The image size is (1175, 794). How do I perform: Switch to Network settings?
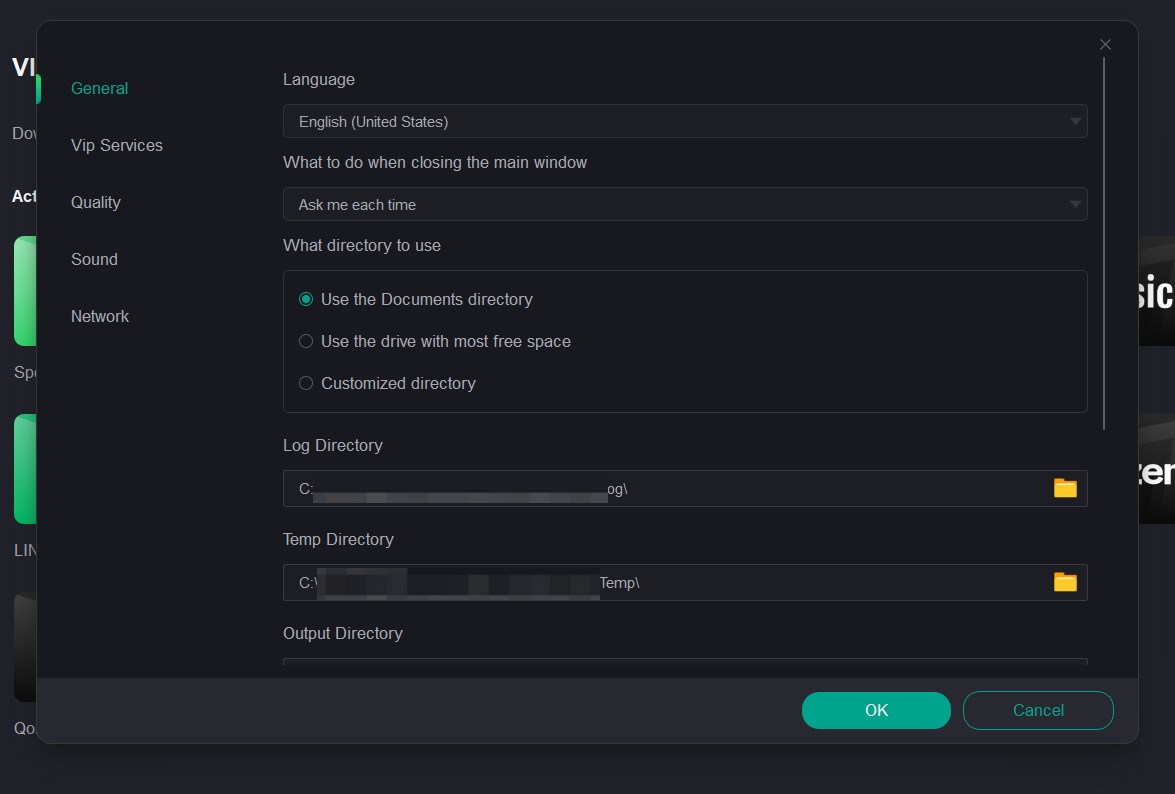[100, 316]
